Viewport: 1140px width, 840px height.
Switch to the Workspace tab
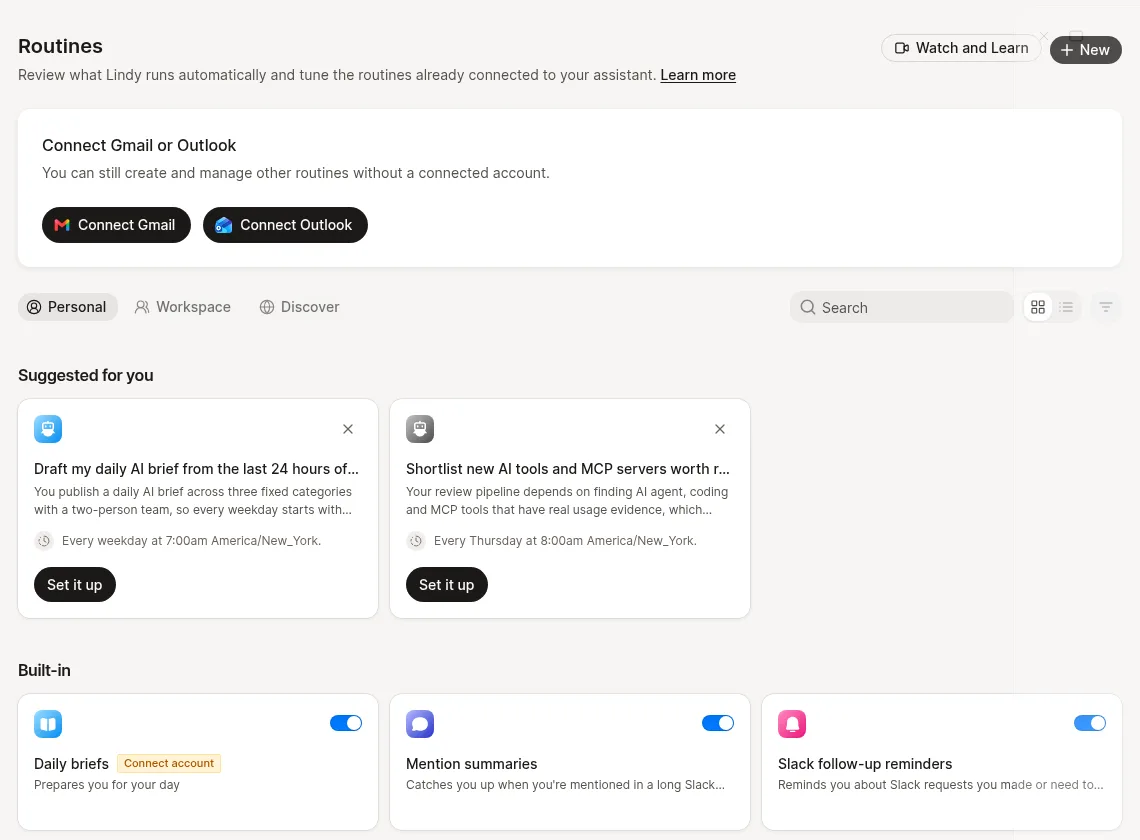pos(182,307)
